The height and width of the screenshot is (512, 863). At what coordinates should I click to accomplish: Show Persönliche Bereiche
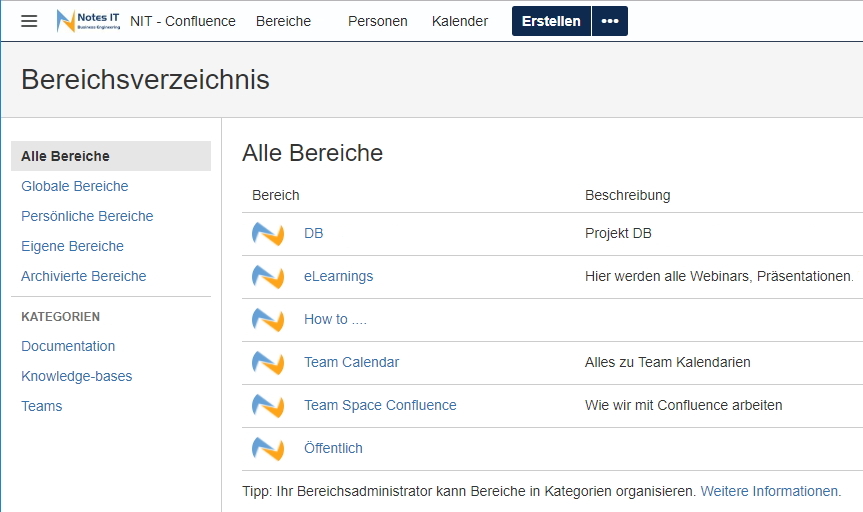[87, 216]
